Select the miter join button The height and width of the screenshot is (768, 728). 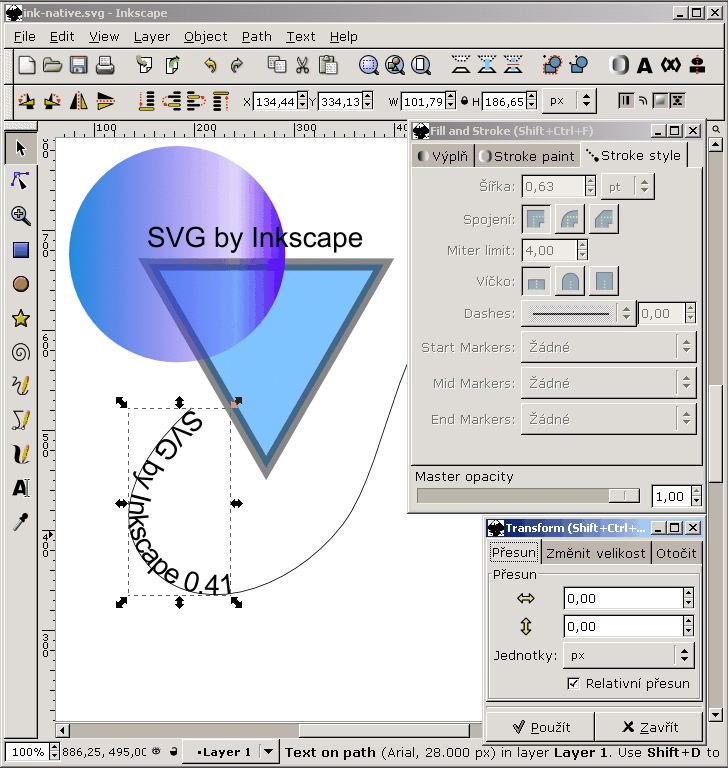click(x=536, y=219)
